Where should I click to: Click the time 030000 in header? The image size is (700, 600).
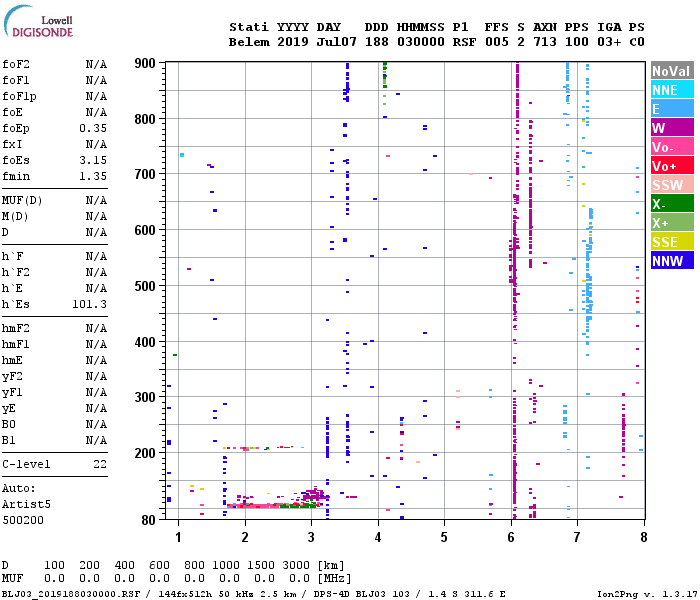pyautogui.click(x=421, y=42)
